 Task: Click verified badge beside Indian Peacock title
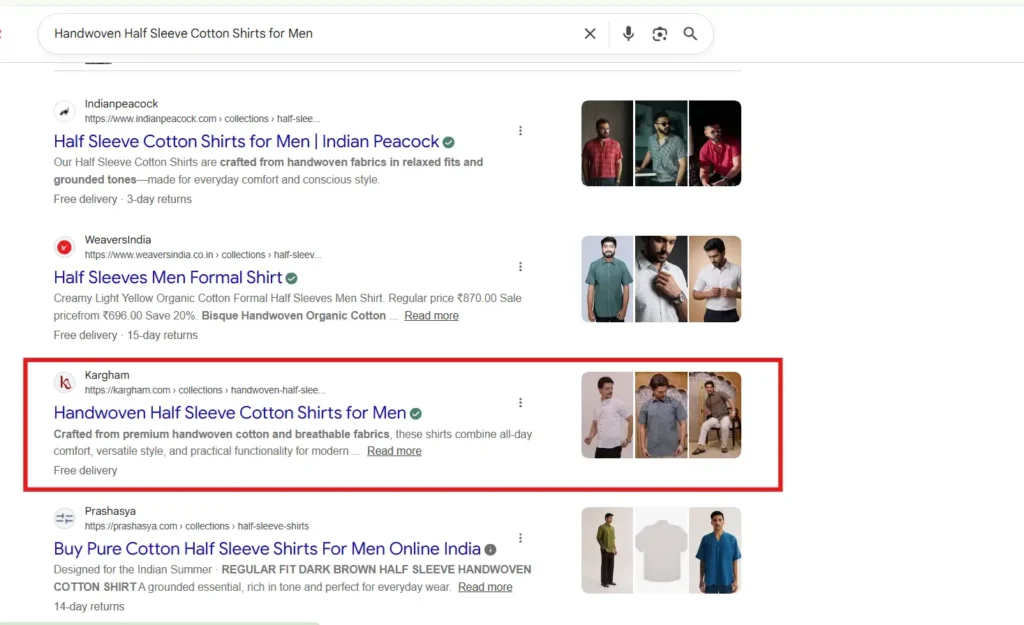click(449, 142)
